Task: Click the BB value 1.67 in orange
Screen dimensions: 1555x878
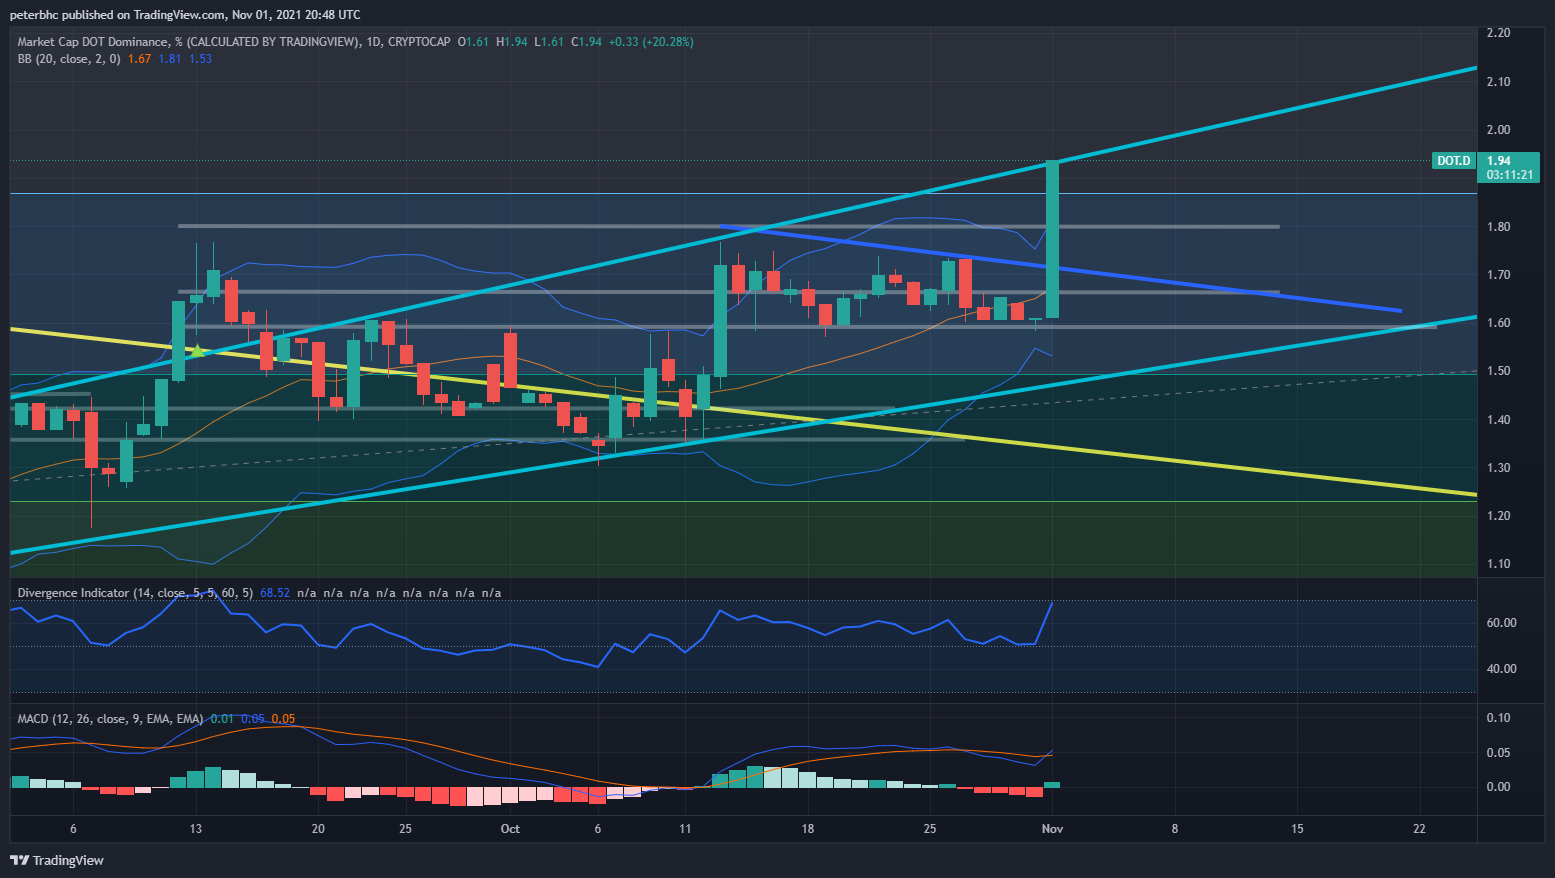Action: [140, 59]
